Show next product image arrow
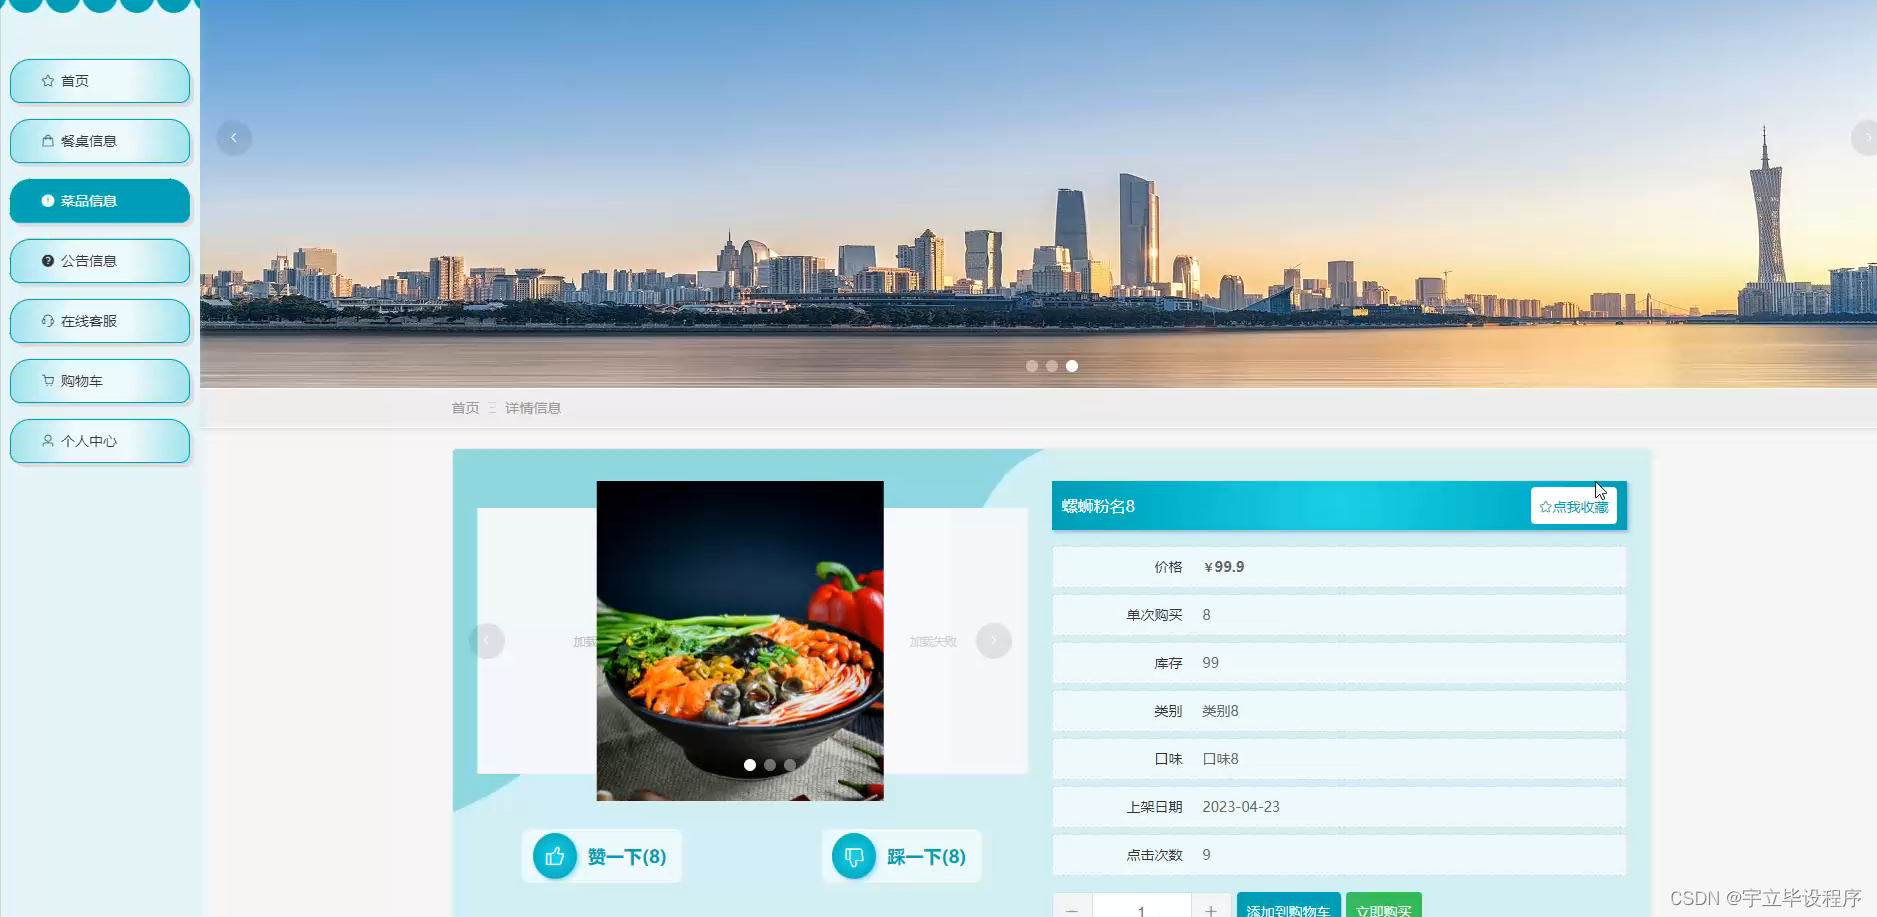This screenshot has width=1877, height=917. coord(994,640)
